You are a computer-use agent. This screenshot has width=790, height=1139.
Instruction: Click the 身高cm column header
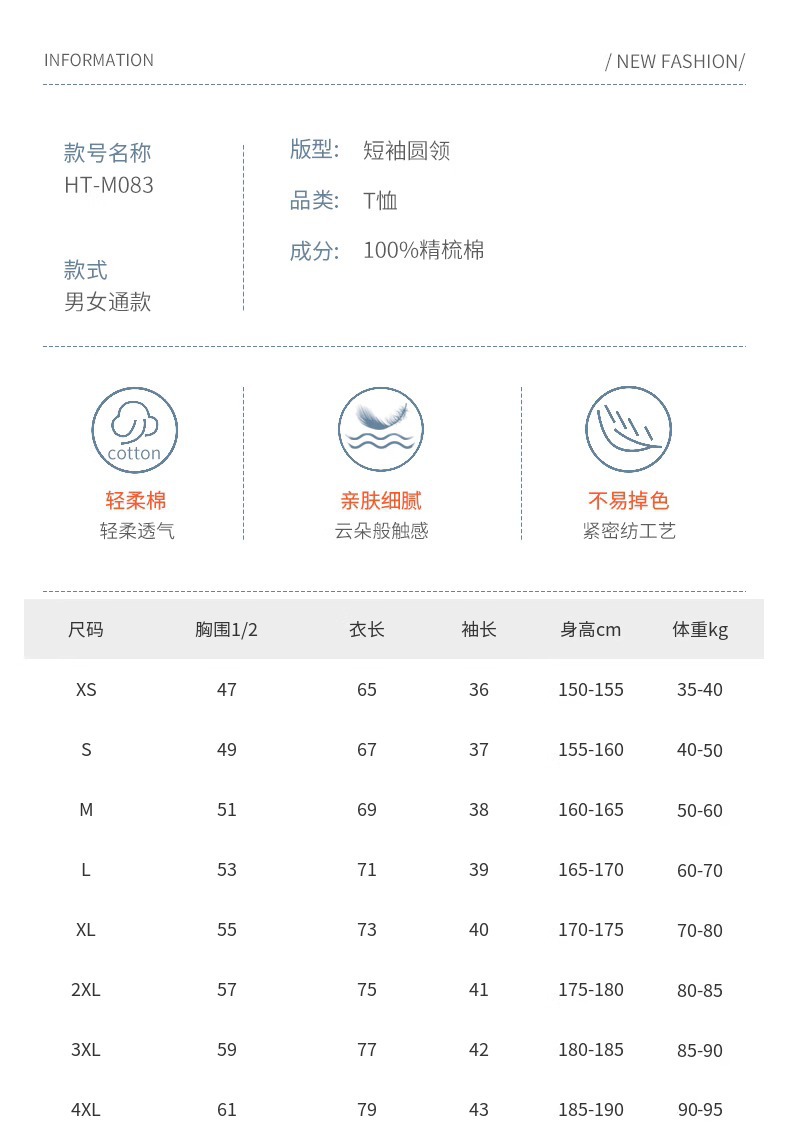click(591, 629)
